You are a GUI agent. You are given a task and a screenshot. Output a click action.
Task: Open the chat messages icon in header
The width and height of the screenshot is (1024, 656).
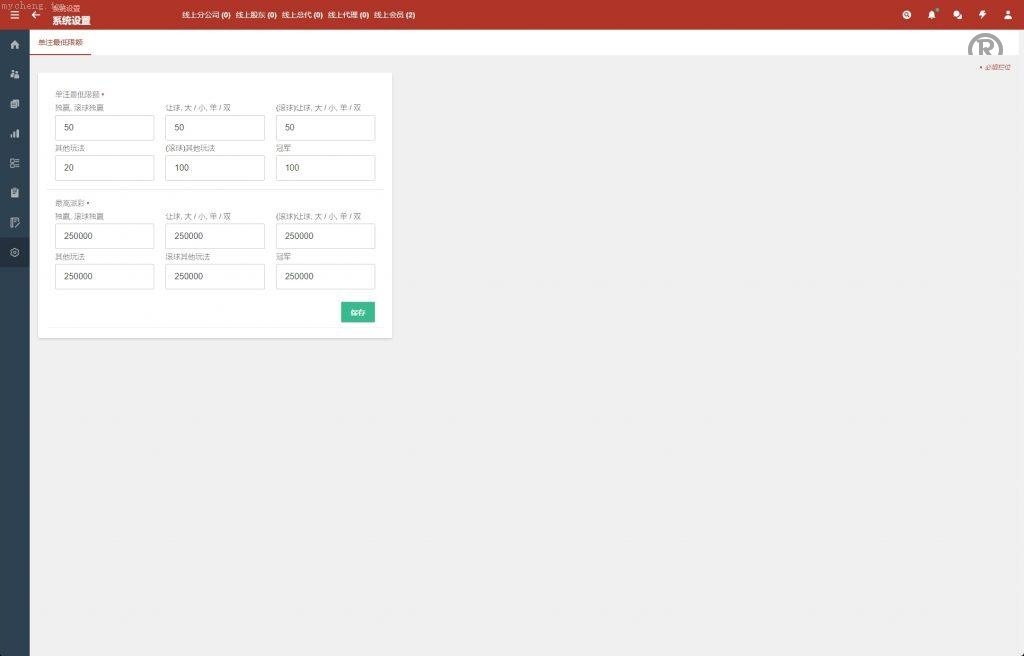coord(957,15)
